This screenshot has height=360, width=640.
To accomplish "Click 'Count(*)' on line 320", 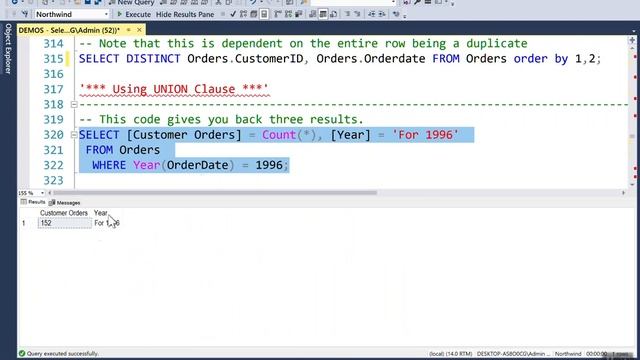I will point(289,135).
